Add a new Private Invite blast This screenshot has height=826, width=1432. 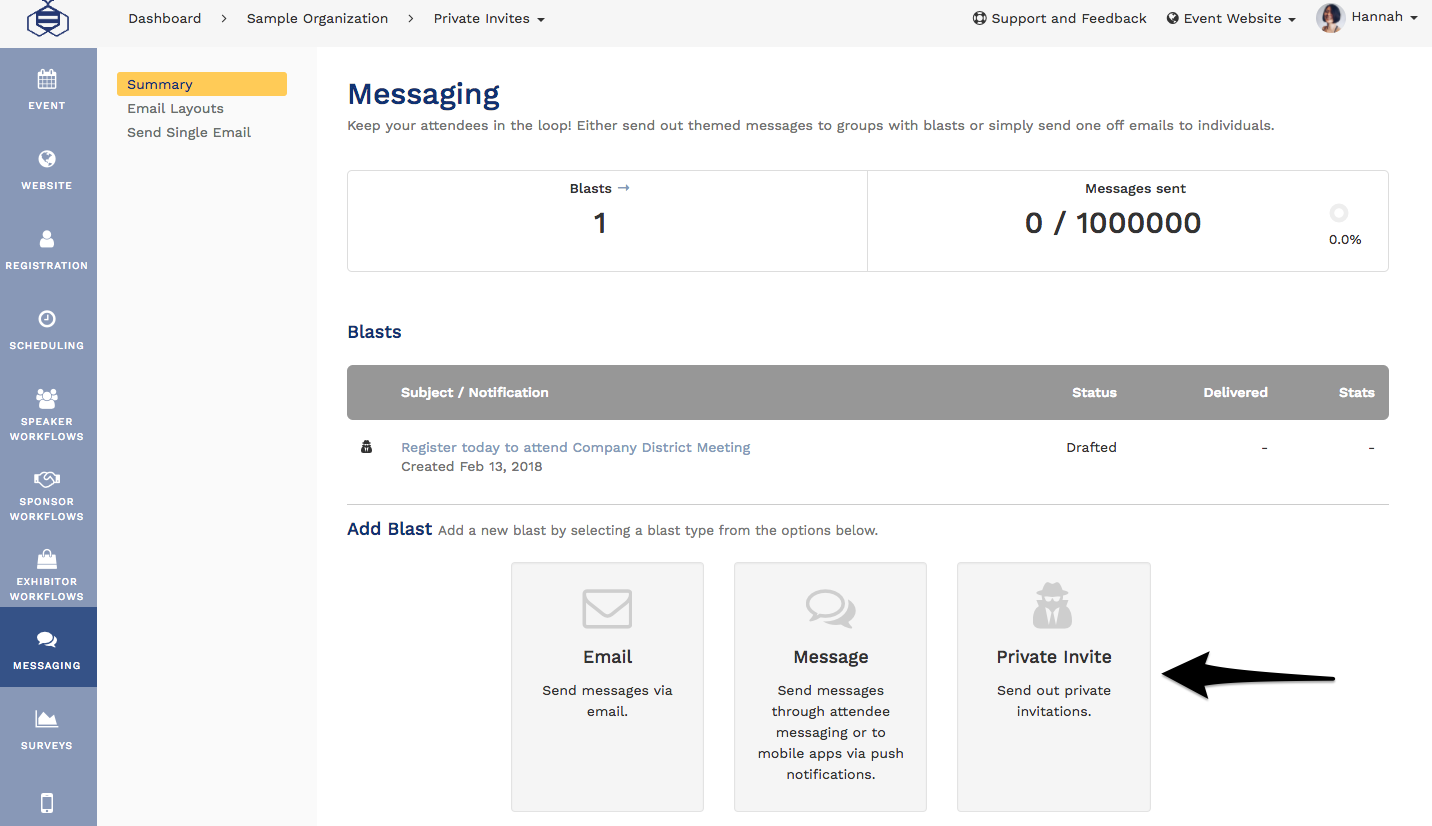1053,687
